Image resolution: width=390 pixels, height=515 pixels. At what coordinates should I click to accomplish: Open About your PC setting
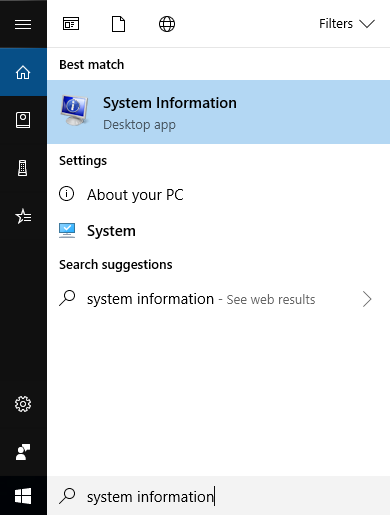point(219,194)
